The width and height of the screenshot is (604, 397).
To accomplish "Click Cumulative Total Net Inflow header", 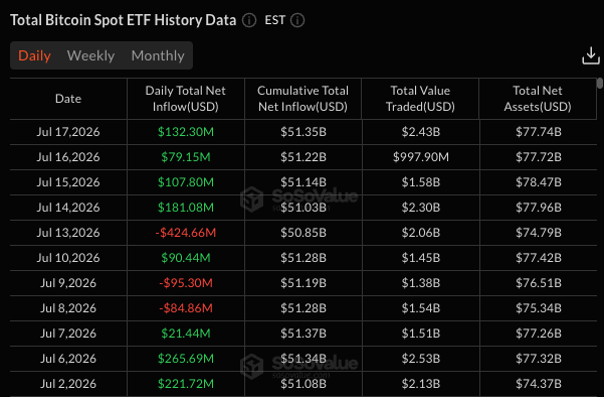I will 303,99.
